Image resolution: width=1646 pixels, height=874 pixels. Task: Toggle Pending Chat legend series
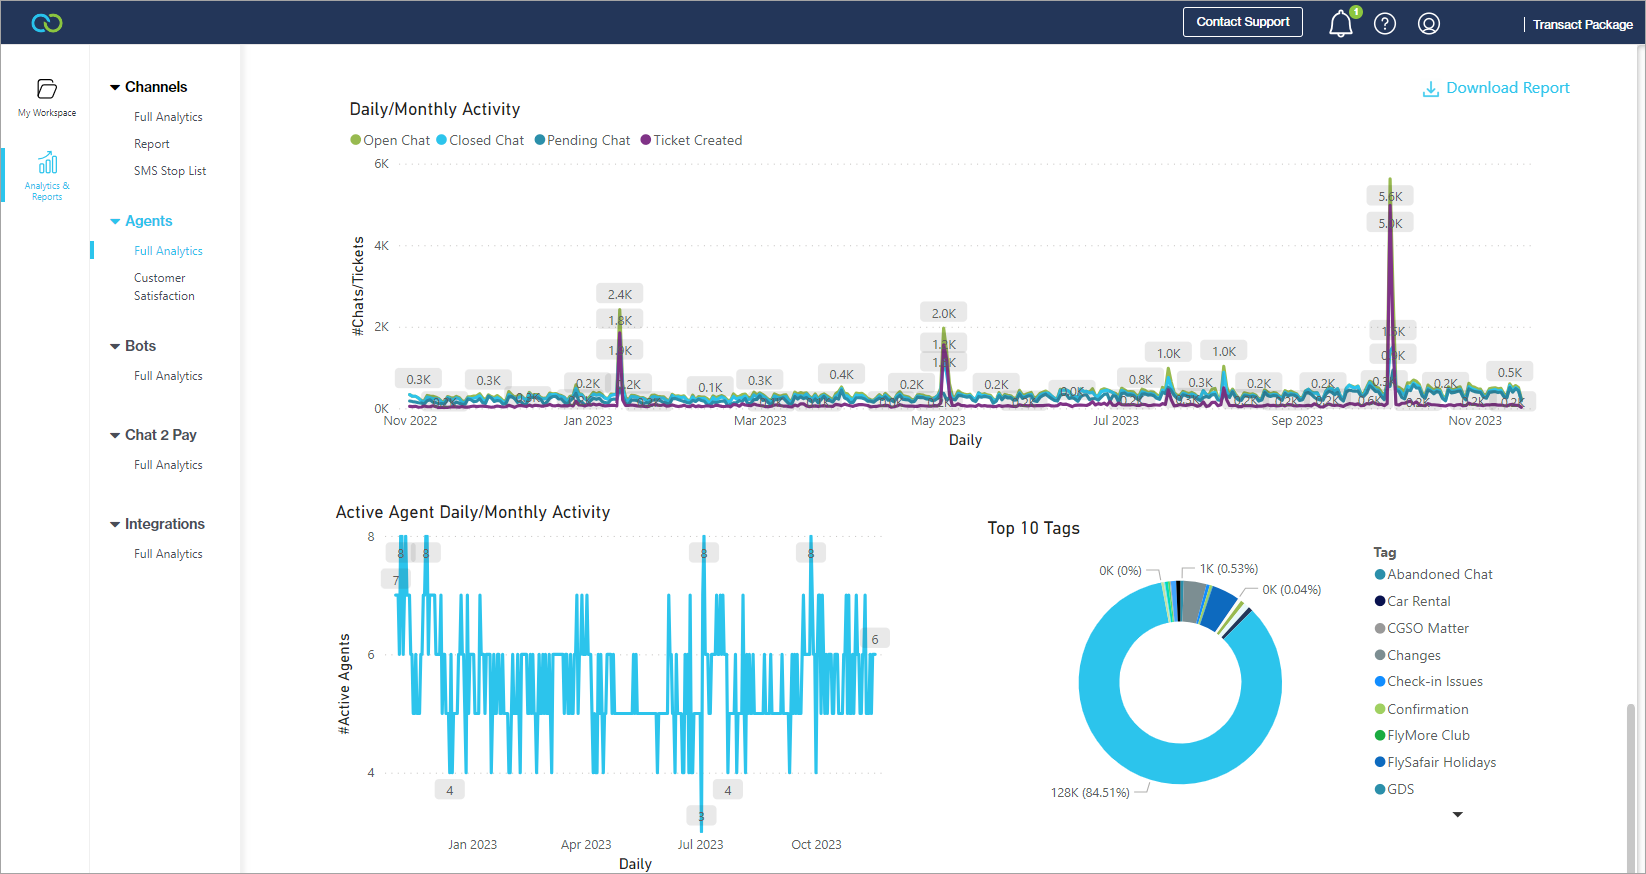click(x=582, y=140)
